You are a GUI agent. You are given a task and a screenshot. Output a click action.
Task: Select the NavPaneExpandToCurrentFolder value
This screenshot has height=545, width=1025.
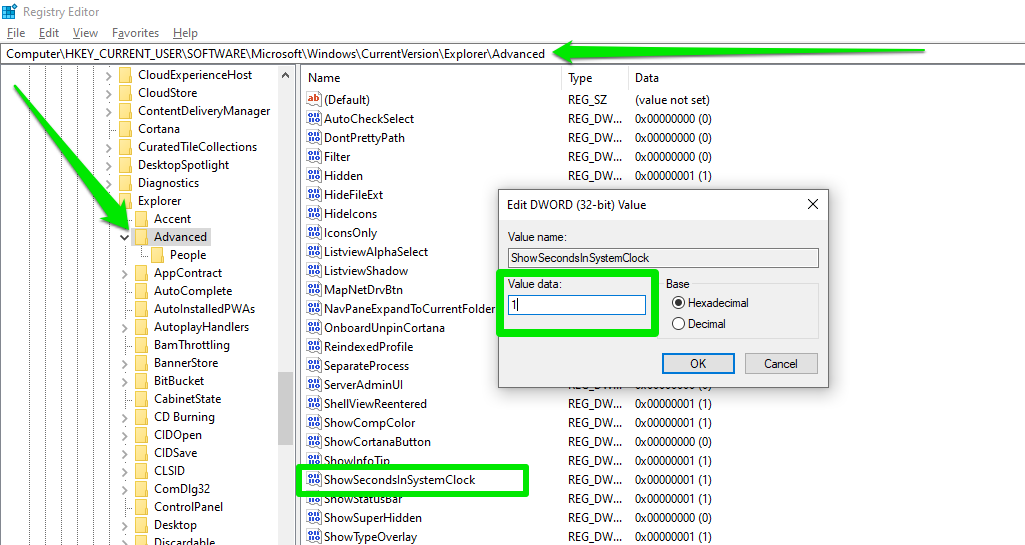[409, 308]
